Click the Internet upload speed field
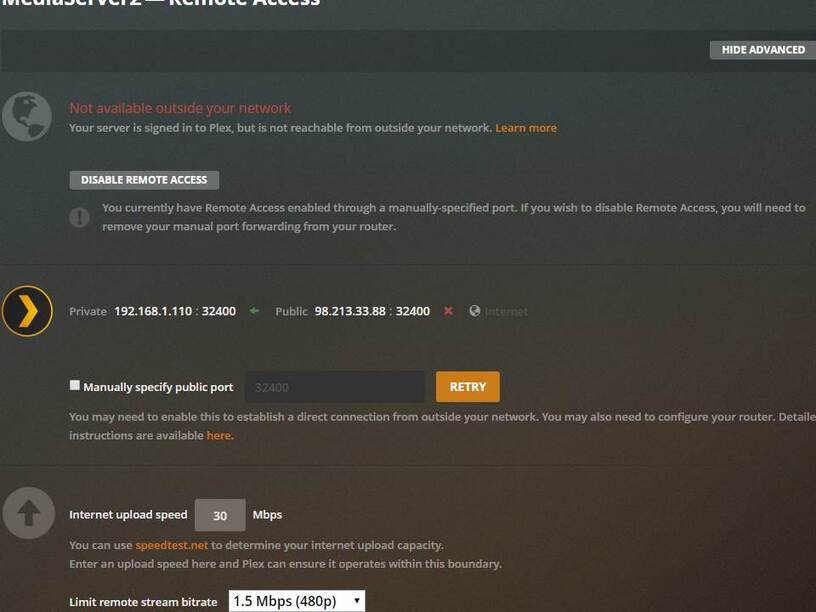Image resolution: width=816 pixels, height=612 pixels. point(220,515)
